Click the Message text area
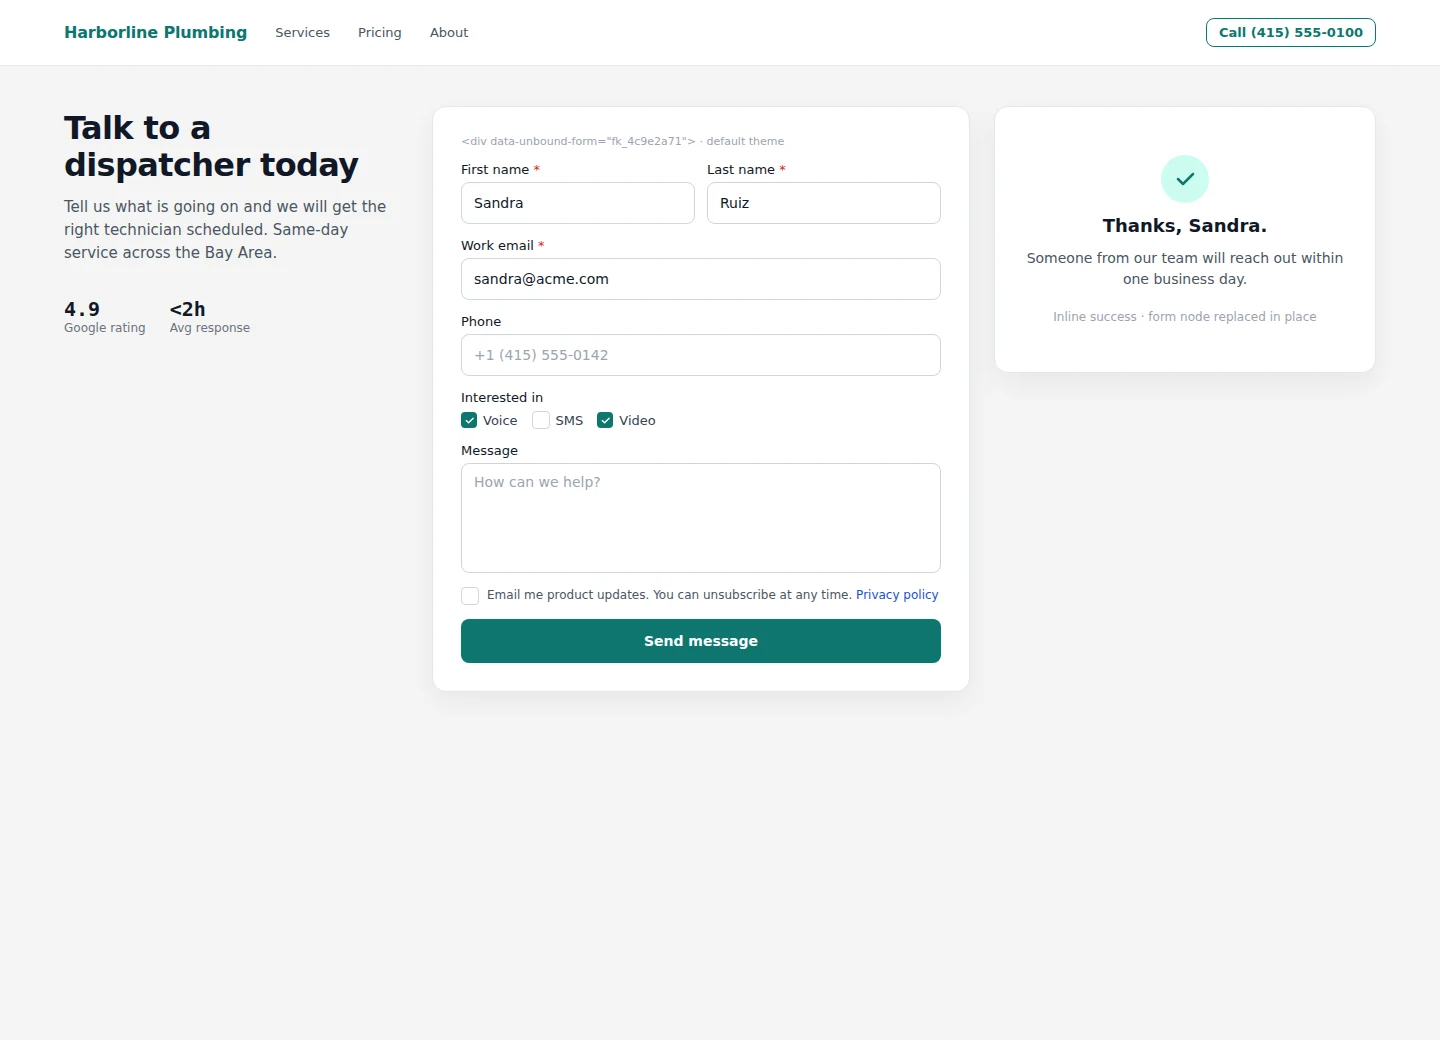Screen dimensions: 1440x1040 pos(701,518)
